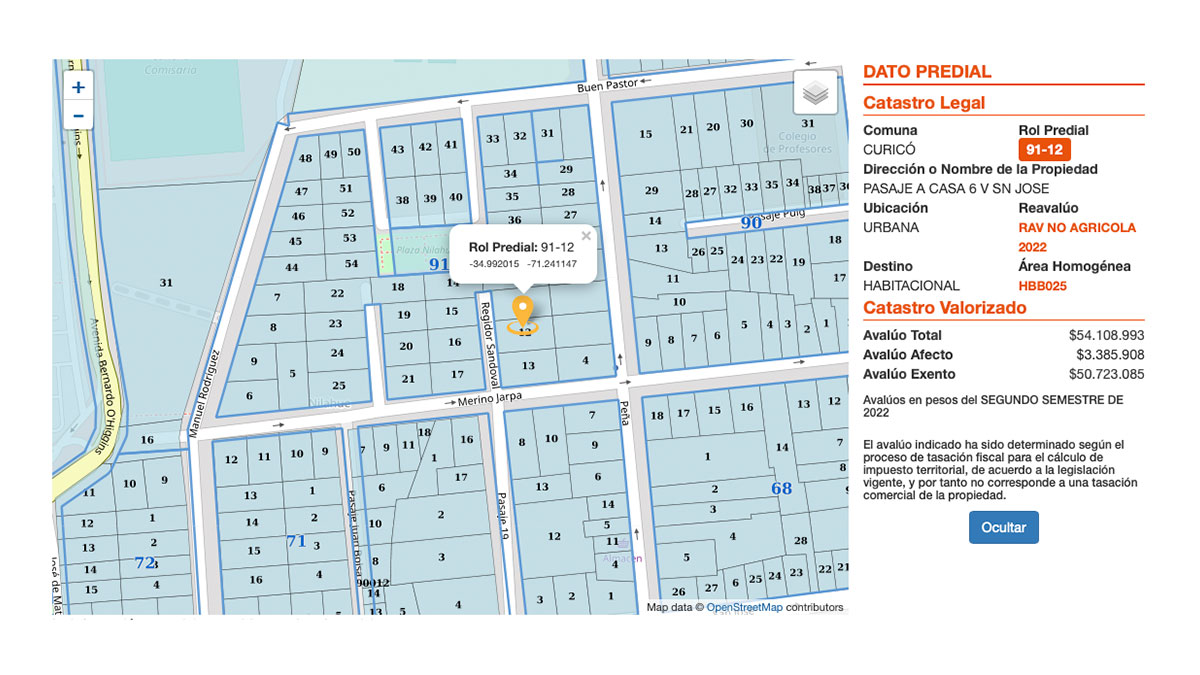Select the blue block 71 label
Screen dimensions: 1200x675
(x=296, y=541)
